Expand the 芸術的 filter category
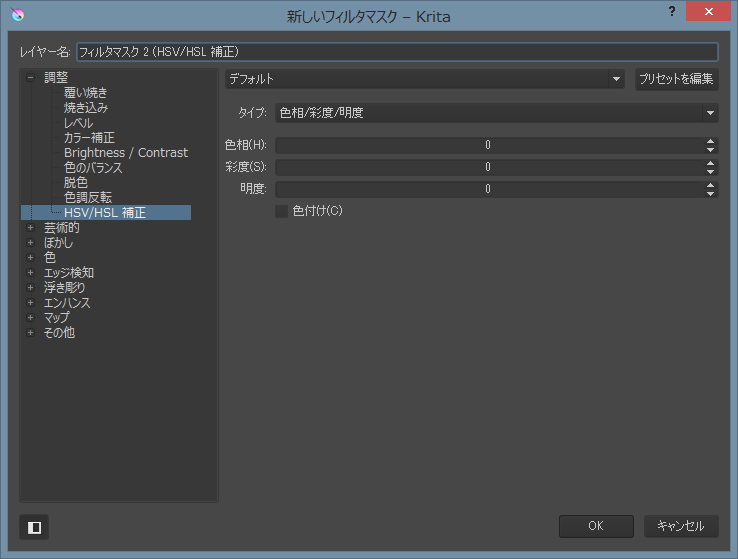738x559 pixels. click(x=31, y=228)
